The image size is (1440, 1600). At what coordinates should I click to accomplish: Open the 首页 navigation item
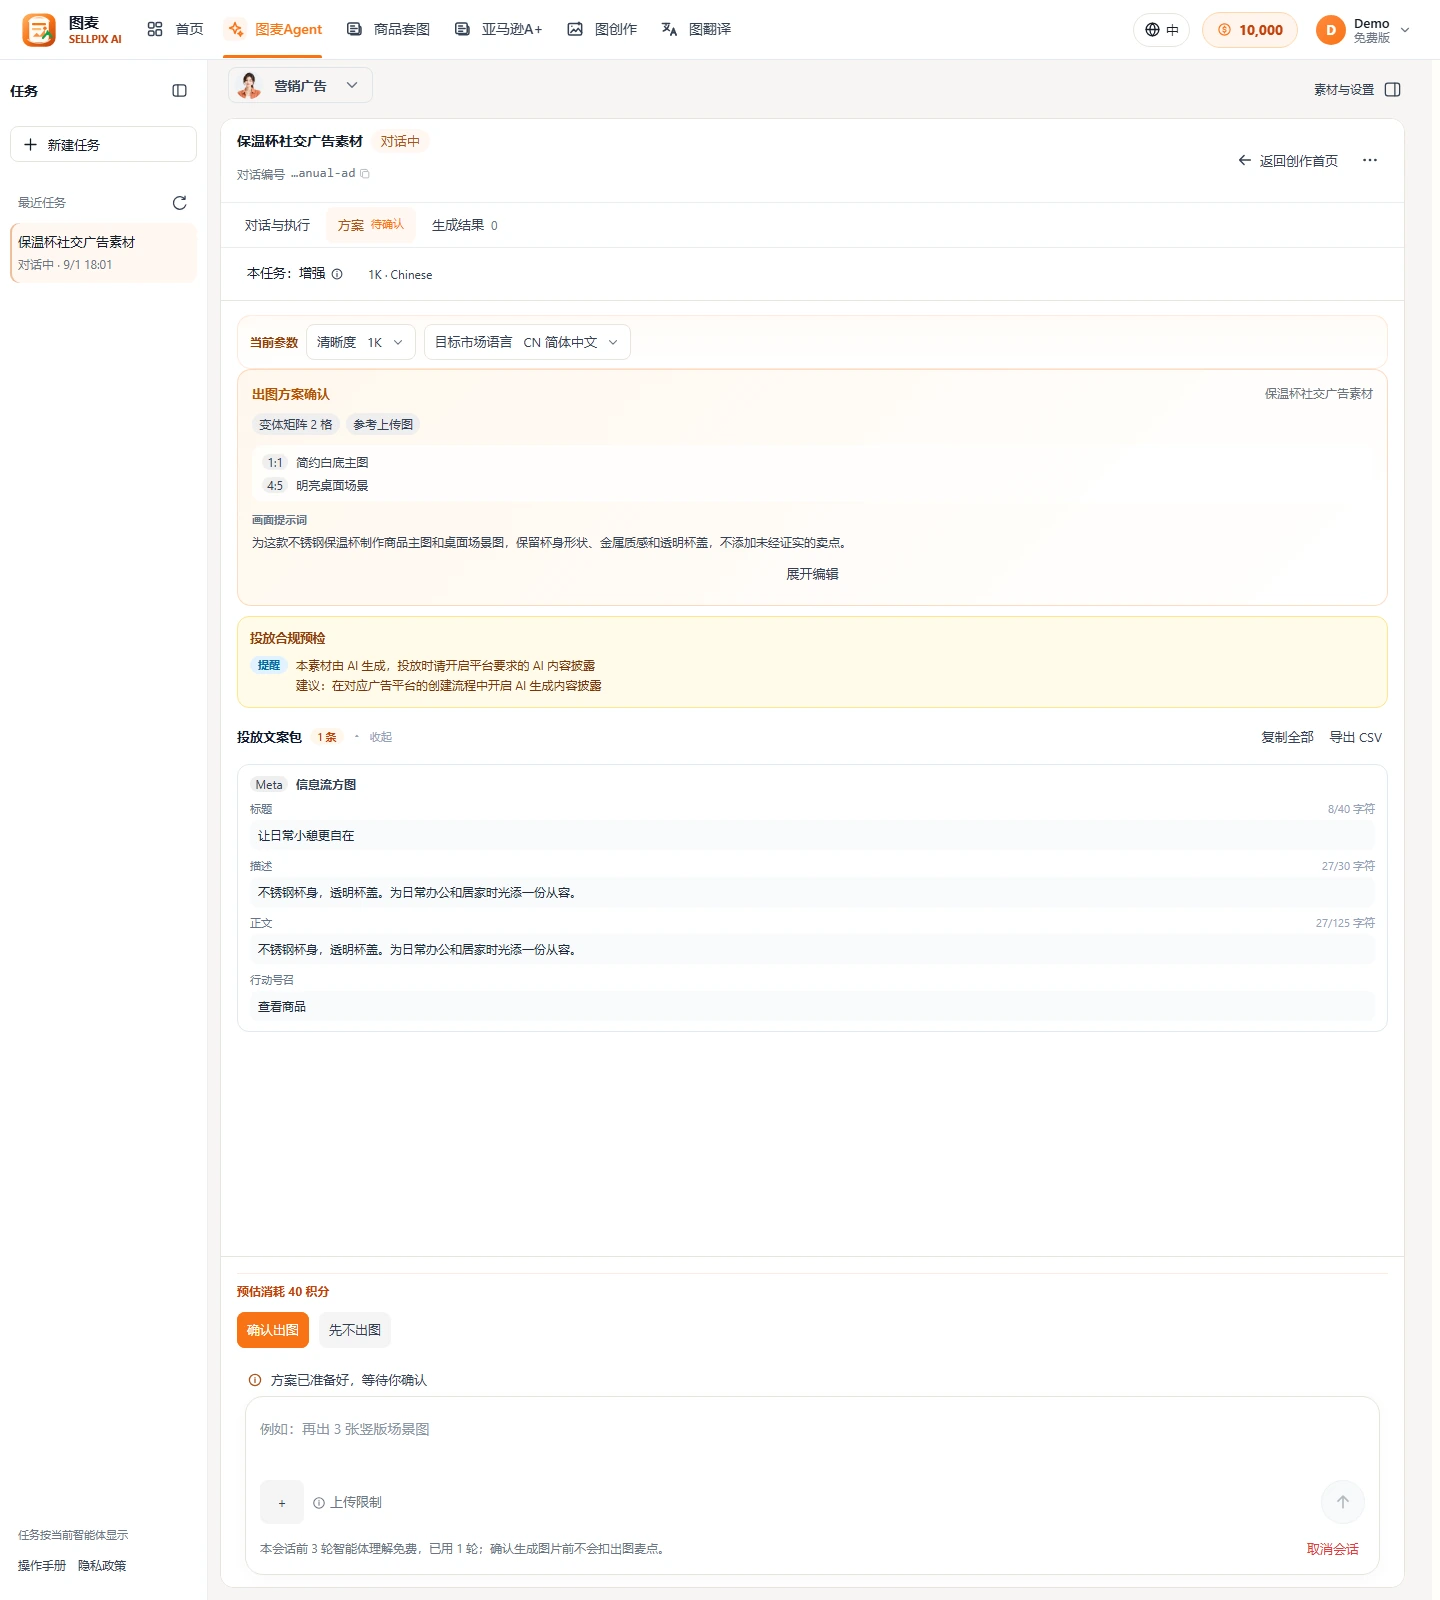click(x=175, y=30)
